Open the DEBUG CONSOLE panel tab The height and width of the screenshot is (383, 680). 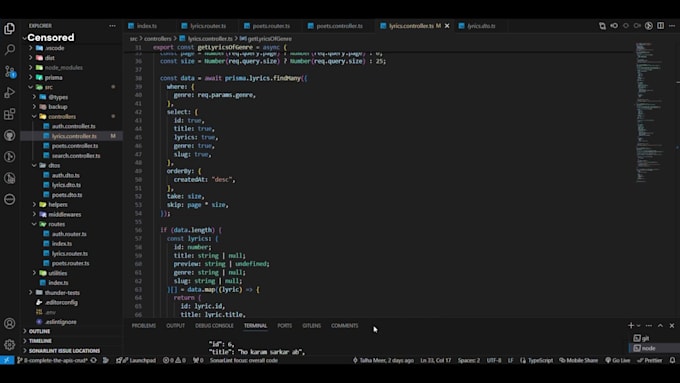click(214, 325)
